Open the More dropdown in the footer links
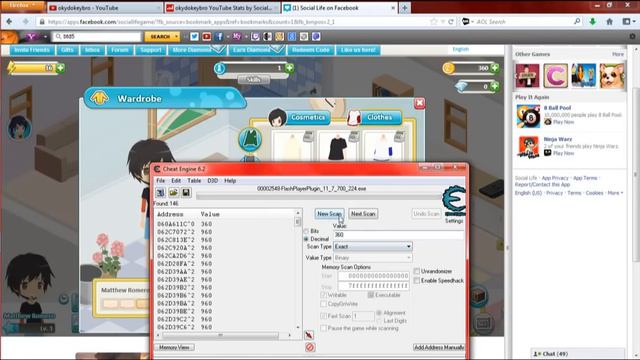This screenshot has width=640, height=360. (x=615, y=193)
